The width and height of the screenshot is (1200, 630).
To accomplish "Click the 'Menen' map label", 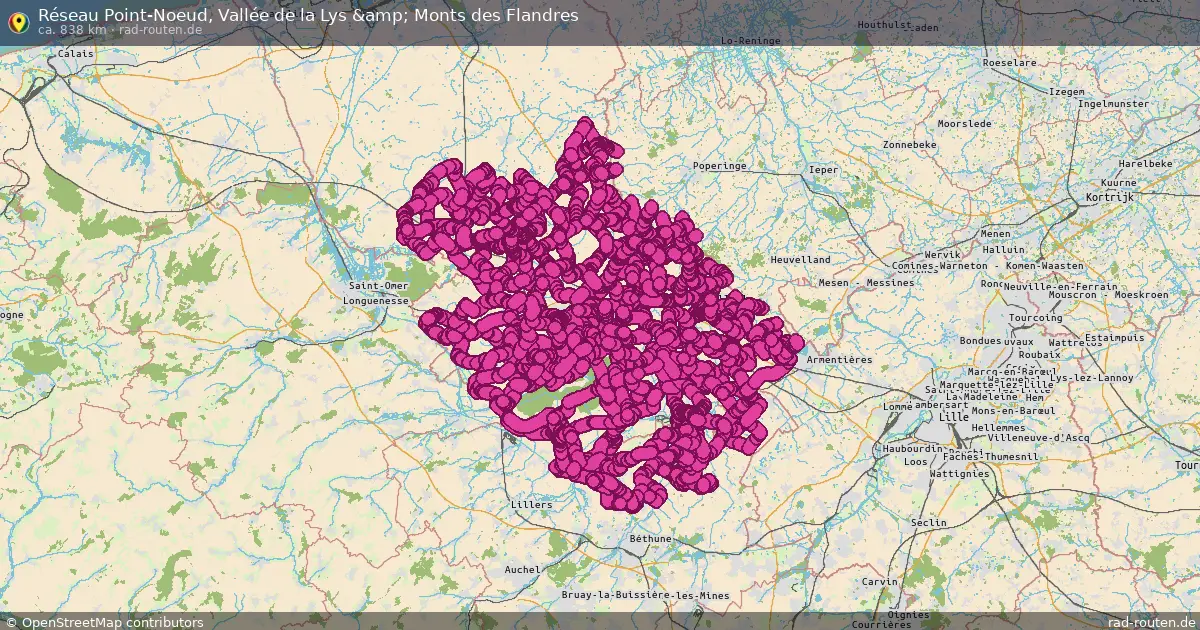I will (996, 235).
